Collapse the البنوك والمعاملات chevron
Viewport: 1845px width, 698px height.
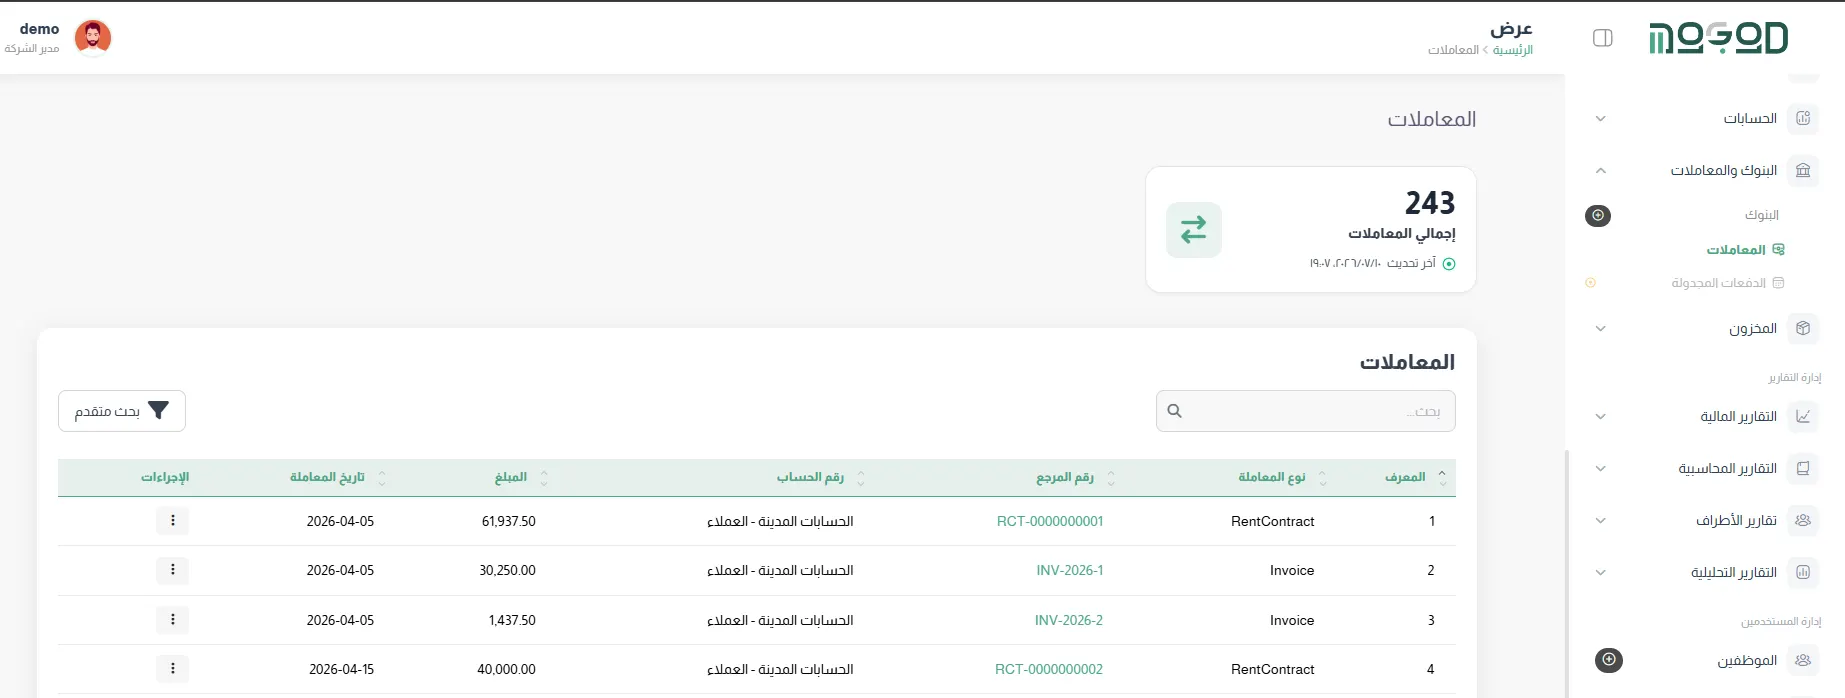[1600, 171]
